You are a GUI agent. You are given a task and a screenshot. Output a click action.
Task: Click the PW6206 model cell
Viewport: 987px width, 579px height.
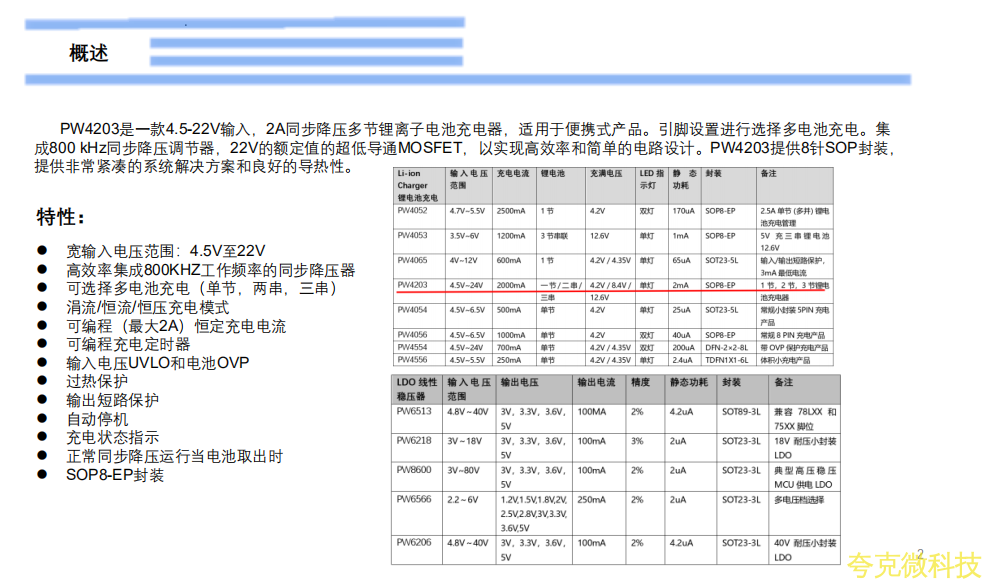click(415, 543)
